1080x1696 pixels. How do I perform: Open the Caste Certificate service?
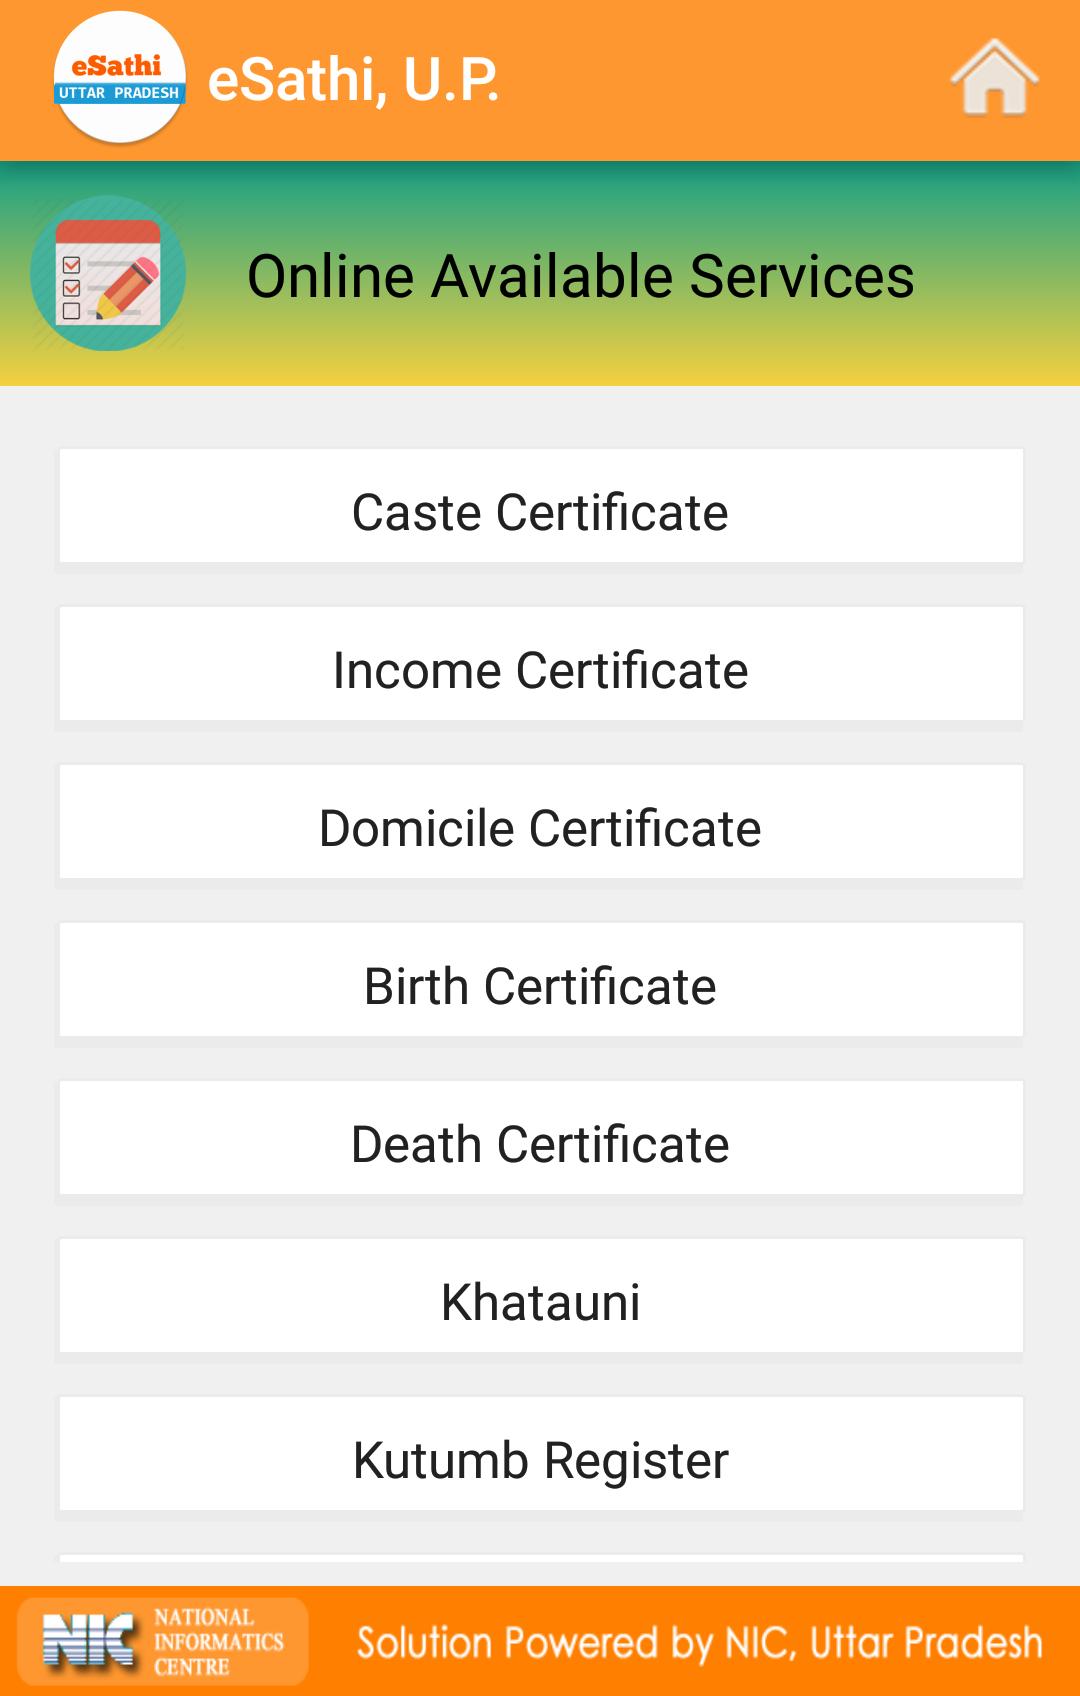541,506
